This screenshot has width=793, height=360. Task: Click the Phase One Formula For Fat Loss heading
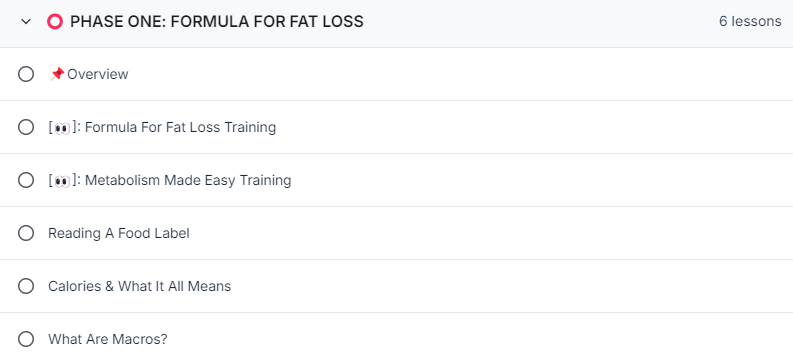click(216, 22)
